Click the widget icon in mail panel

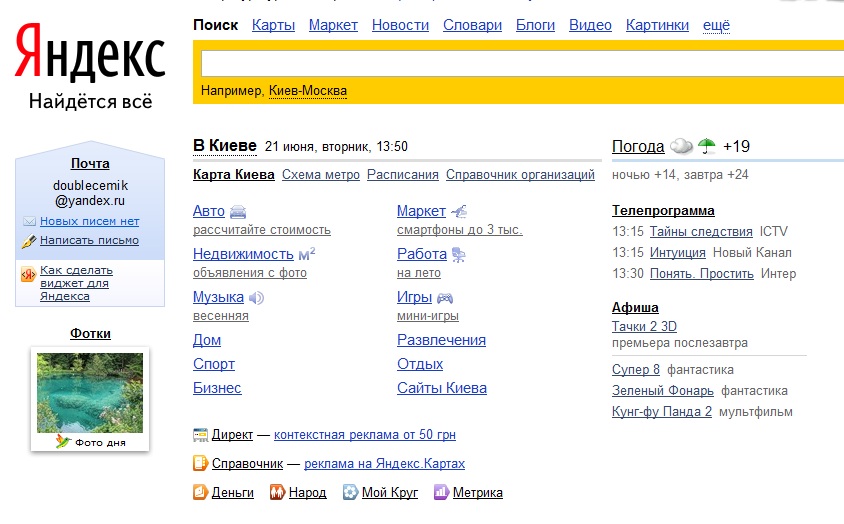click(x=28, y=276)
